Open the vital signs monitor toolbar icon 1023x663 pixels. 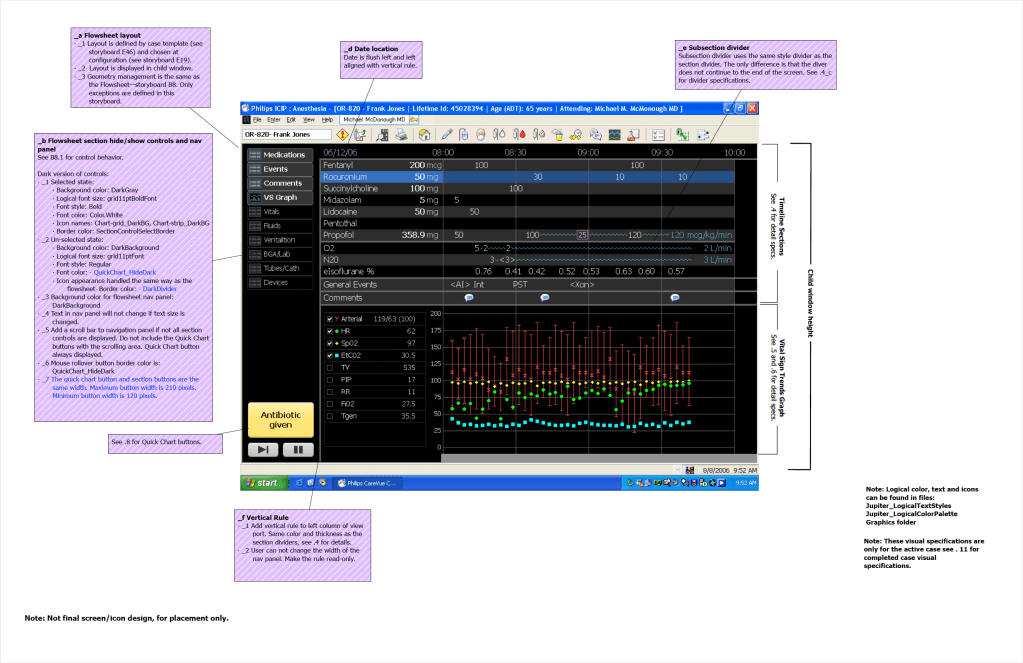tap(614, 134)
